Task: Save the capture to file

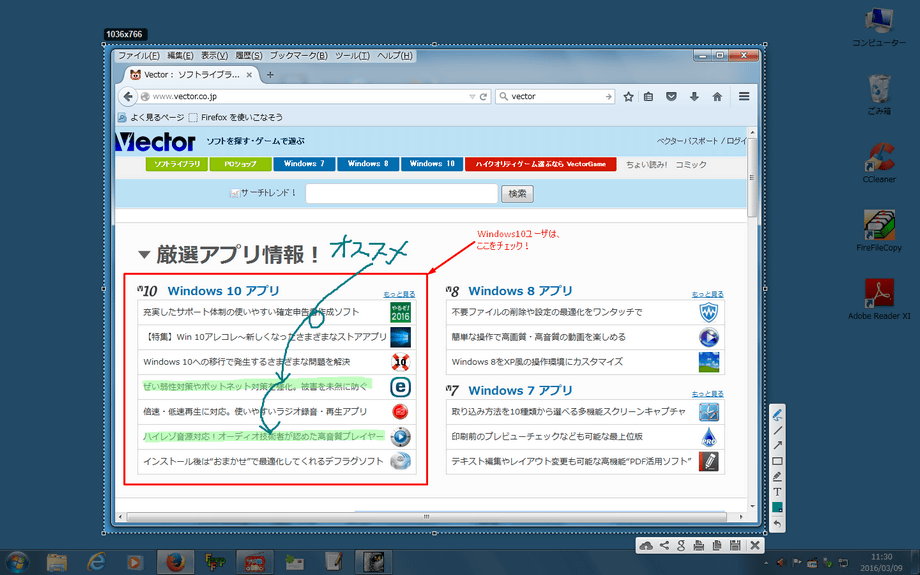Action: (x=735, y=546)
